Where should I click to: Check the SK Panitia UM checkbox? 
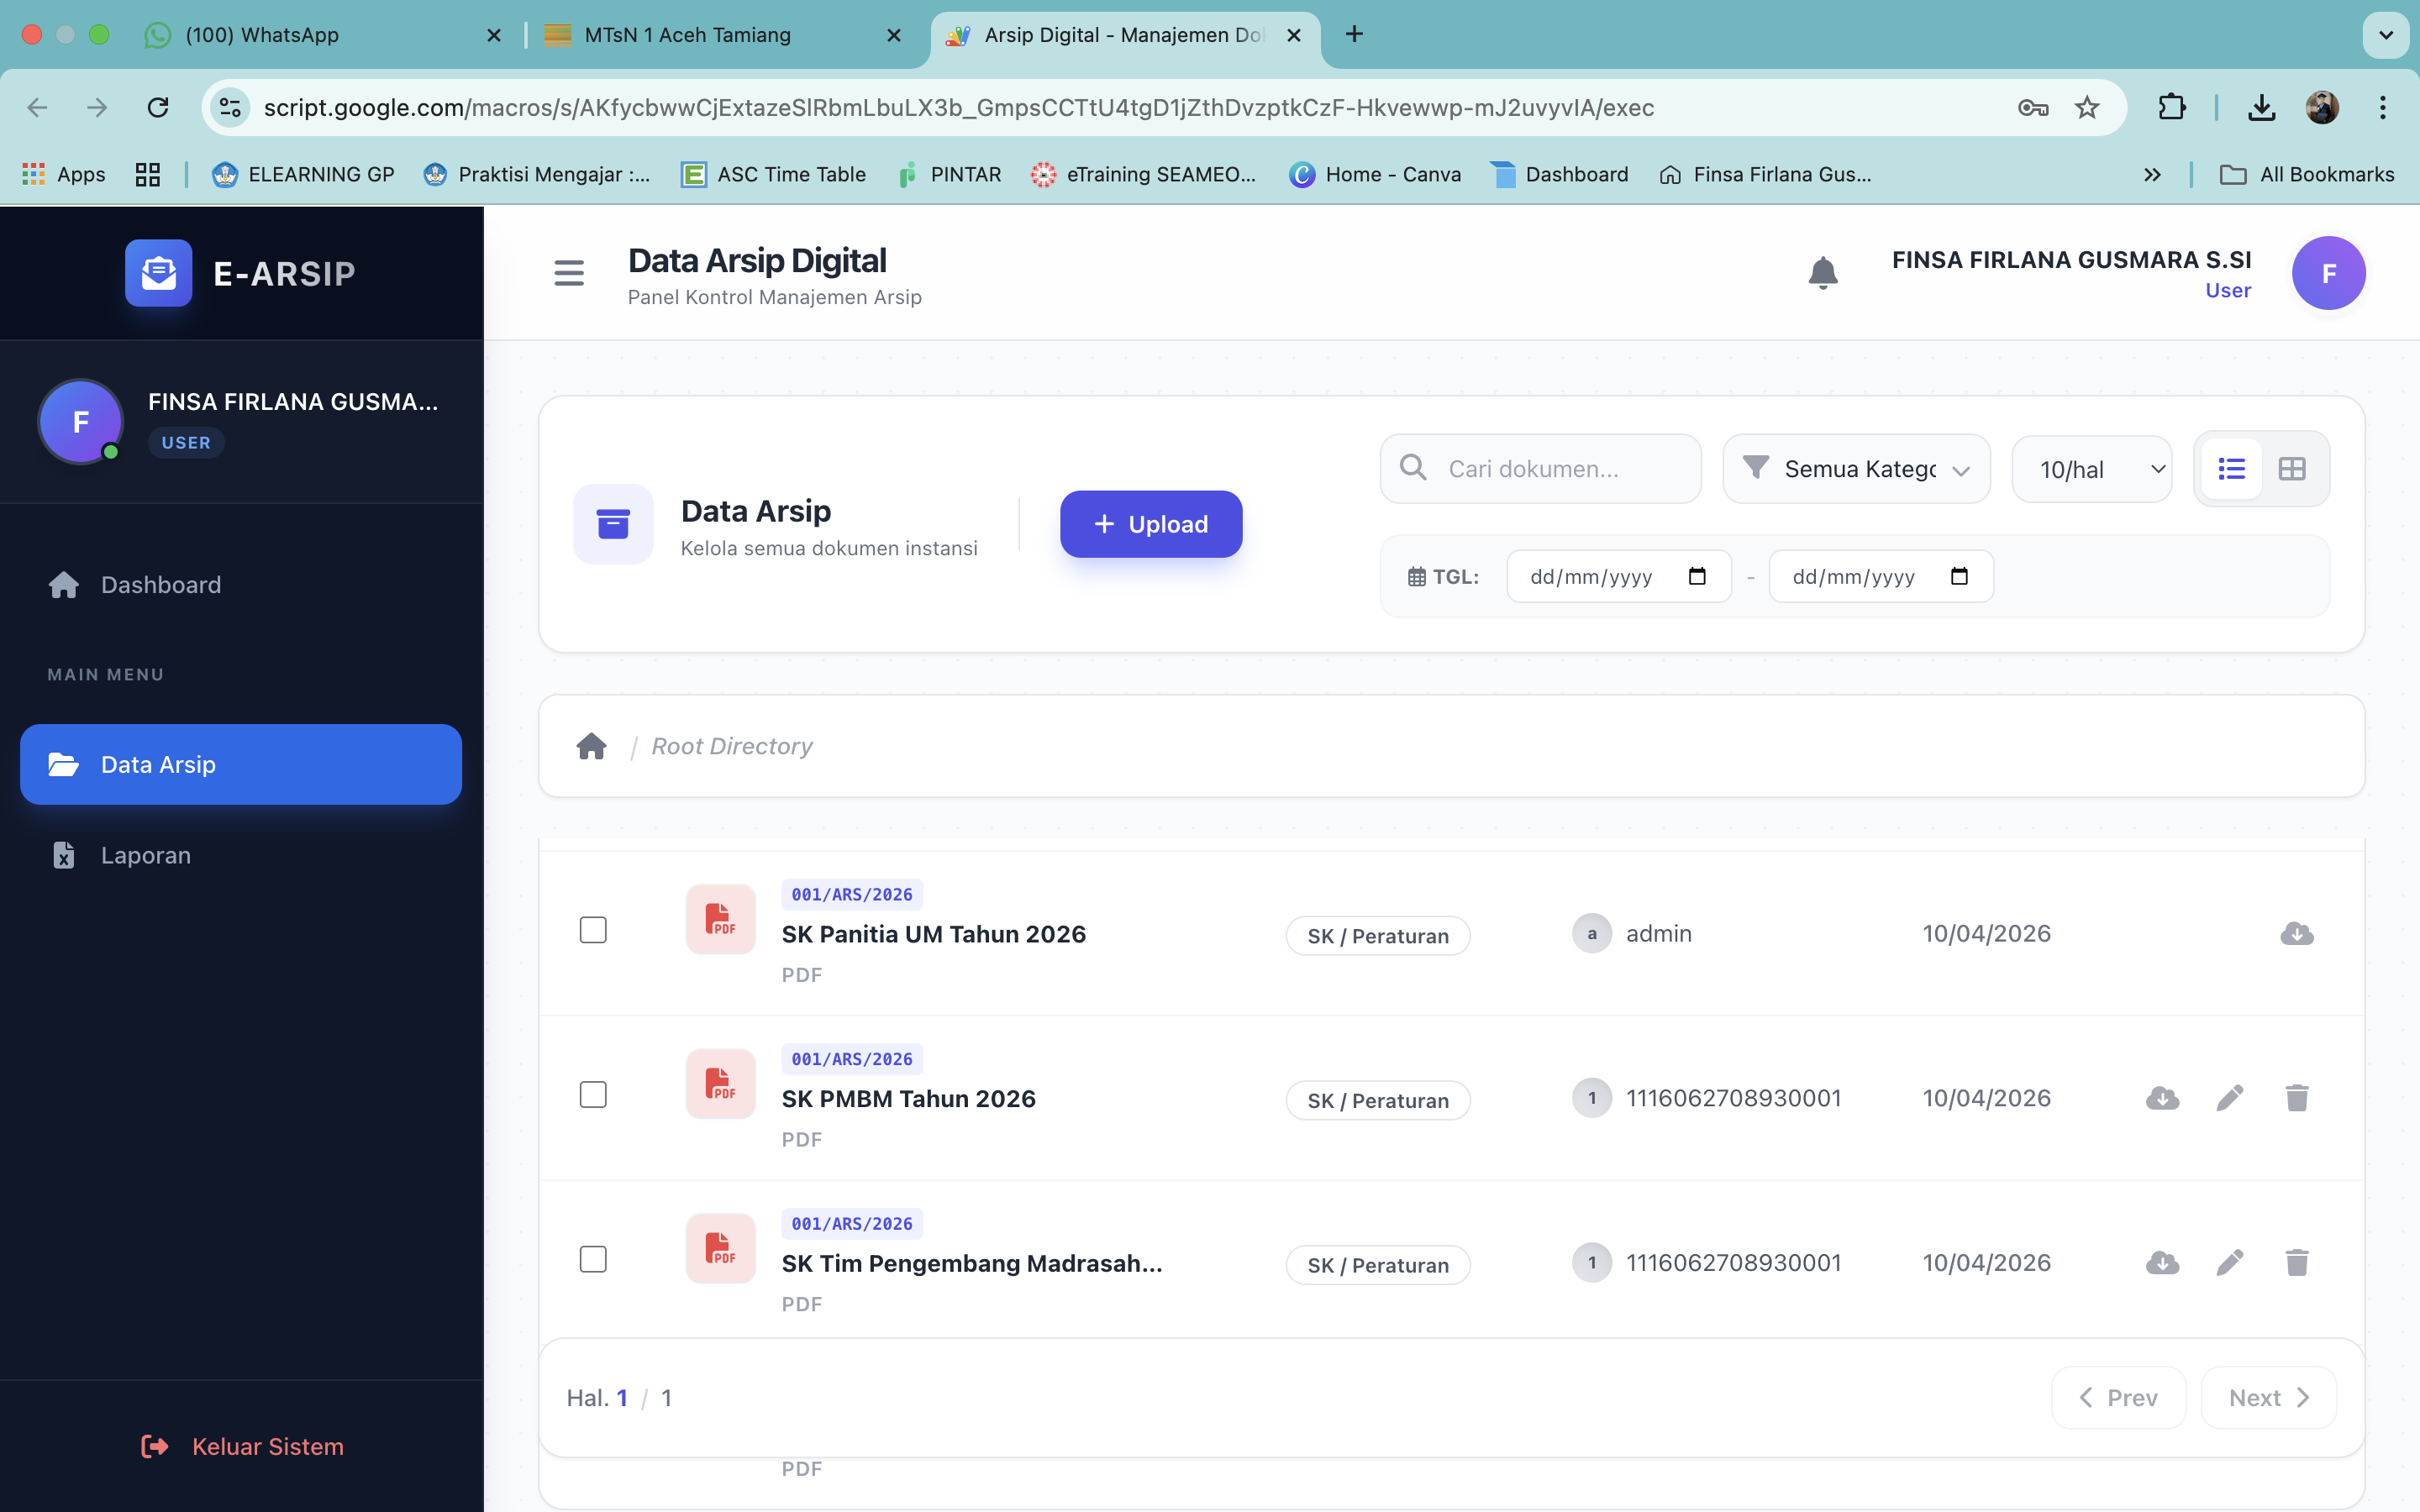pyautogui.click(x=593, y=930)
